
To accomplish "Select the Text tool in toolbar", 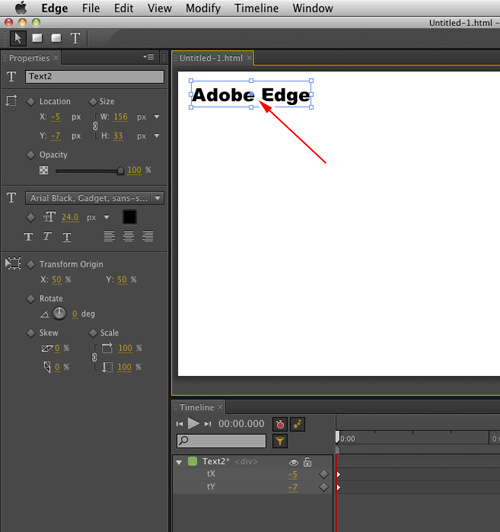I will pos(75,38).
